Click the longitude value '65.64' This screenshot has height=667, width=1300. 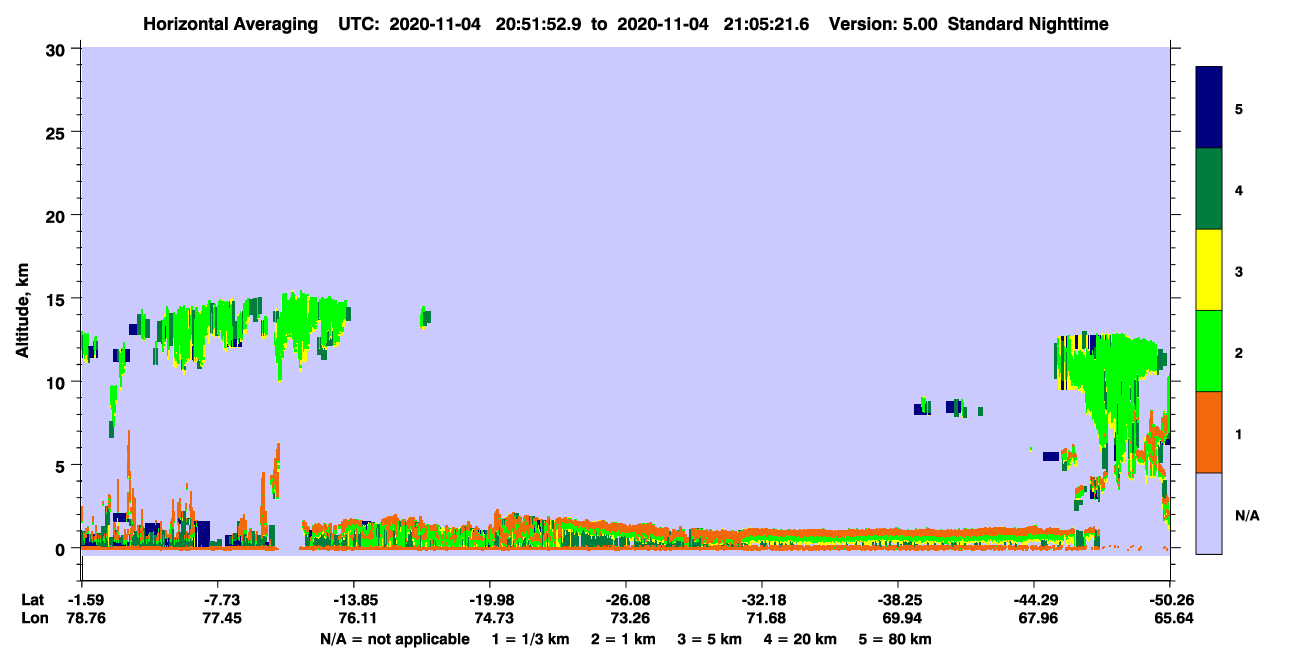1174,618
